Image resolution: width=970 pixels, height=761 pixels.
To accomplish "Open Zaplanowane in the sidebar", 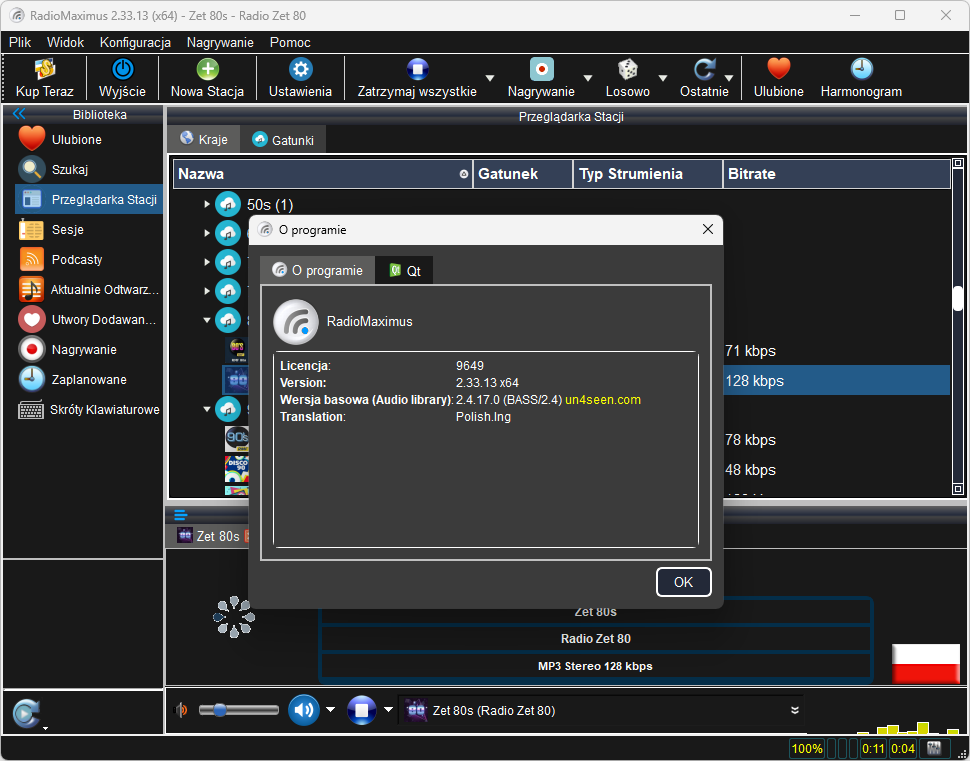I will tap(89, 379).
